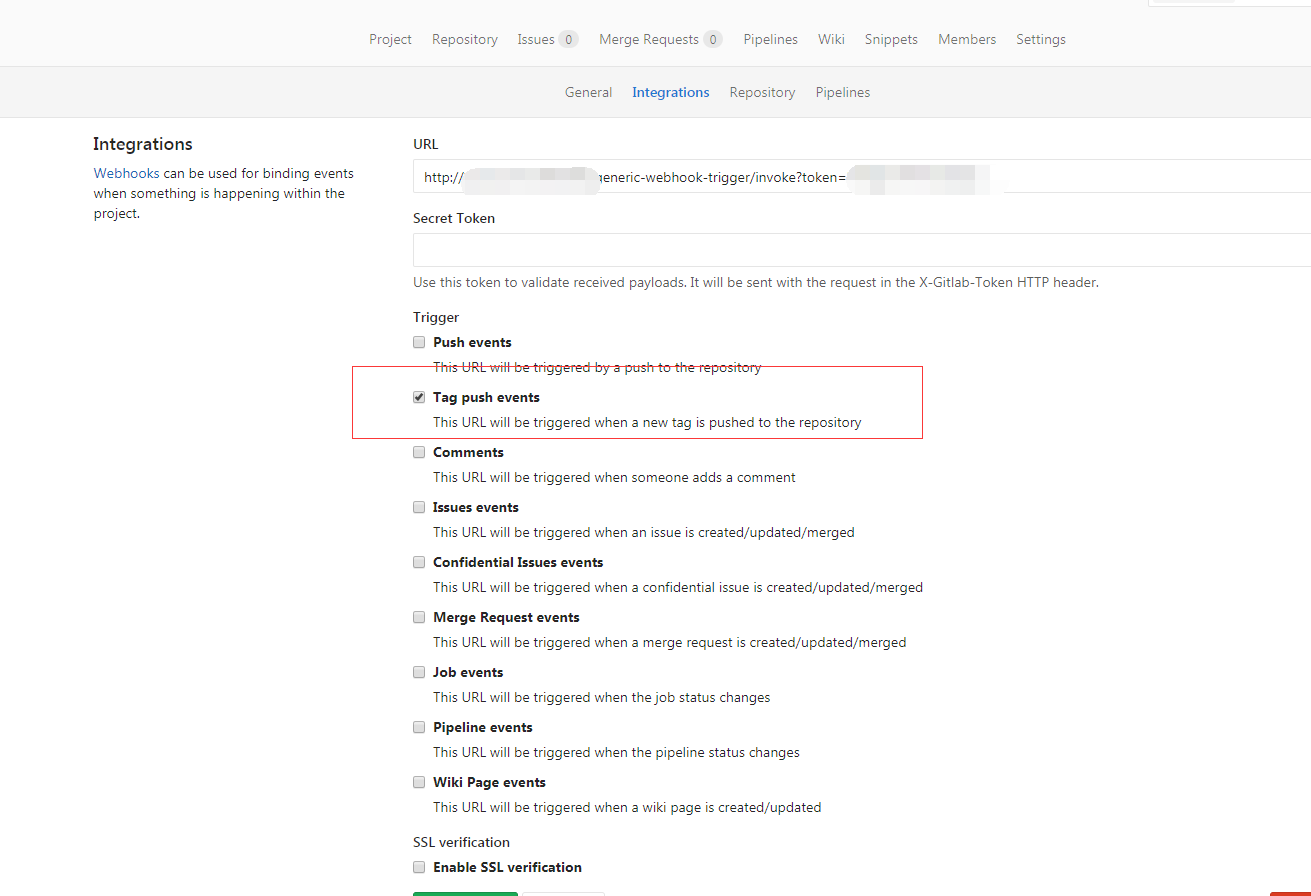Uncheck the Tag push events checkbox

pos(419,397)
